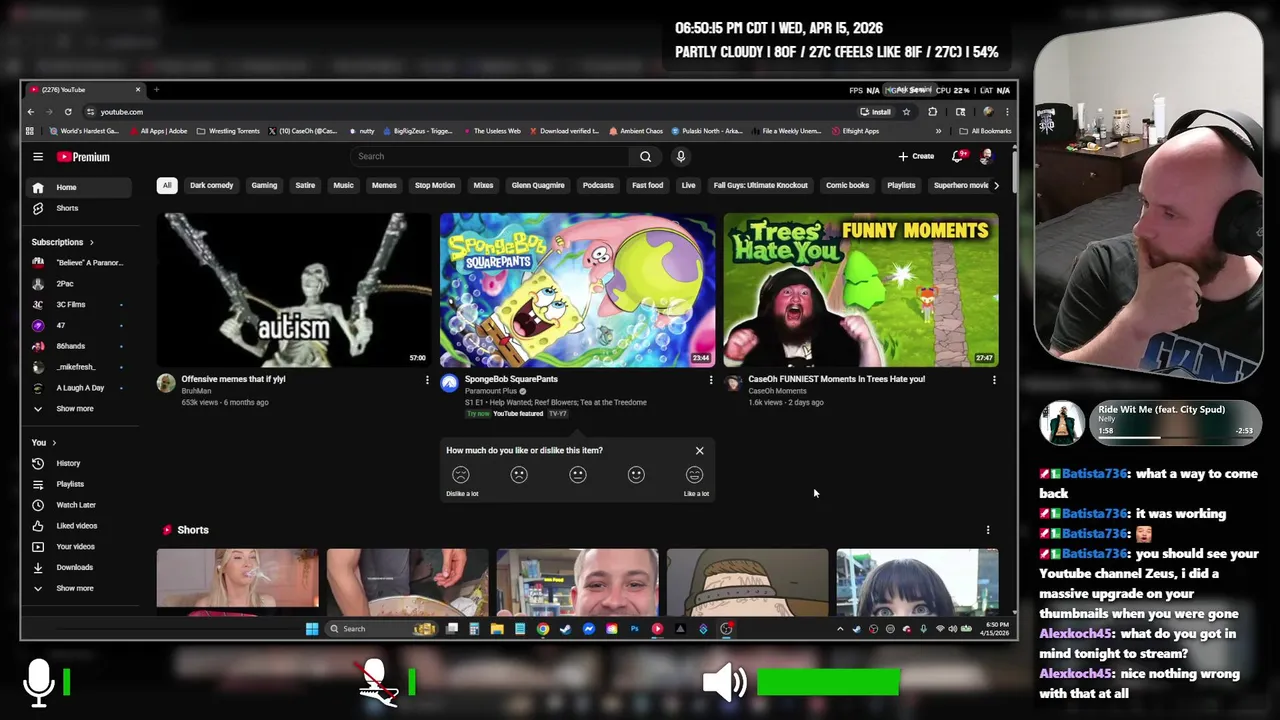Image resolution: width=1280 pixels, height=720 pixels.
Task: Expand the You section chevron
Action: pyautogui.click(x=54, y=442)
